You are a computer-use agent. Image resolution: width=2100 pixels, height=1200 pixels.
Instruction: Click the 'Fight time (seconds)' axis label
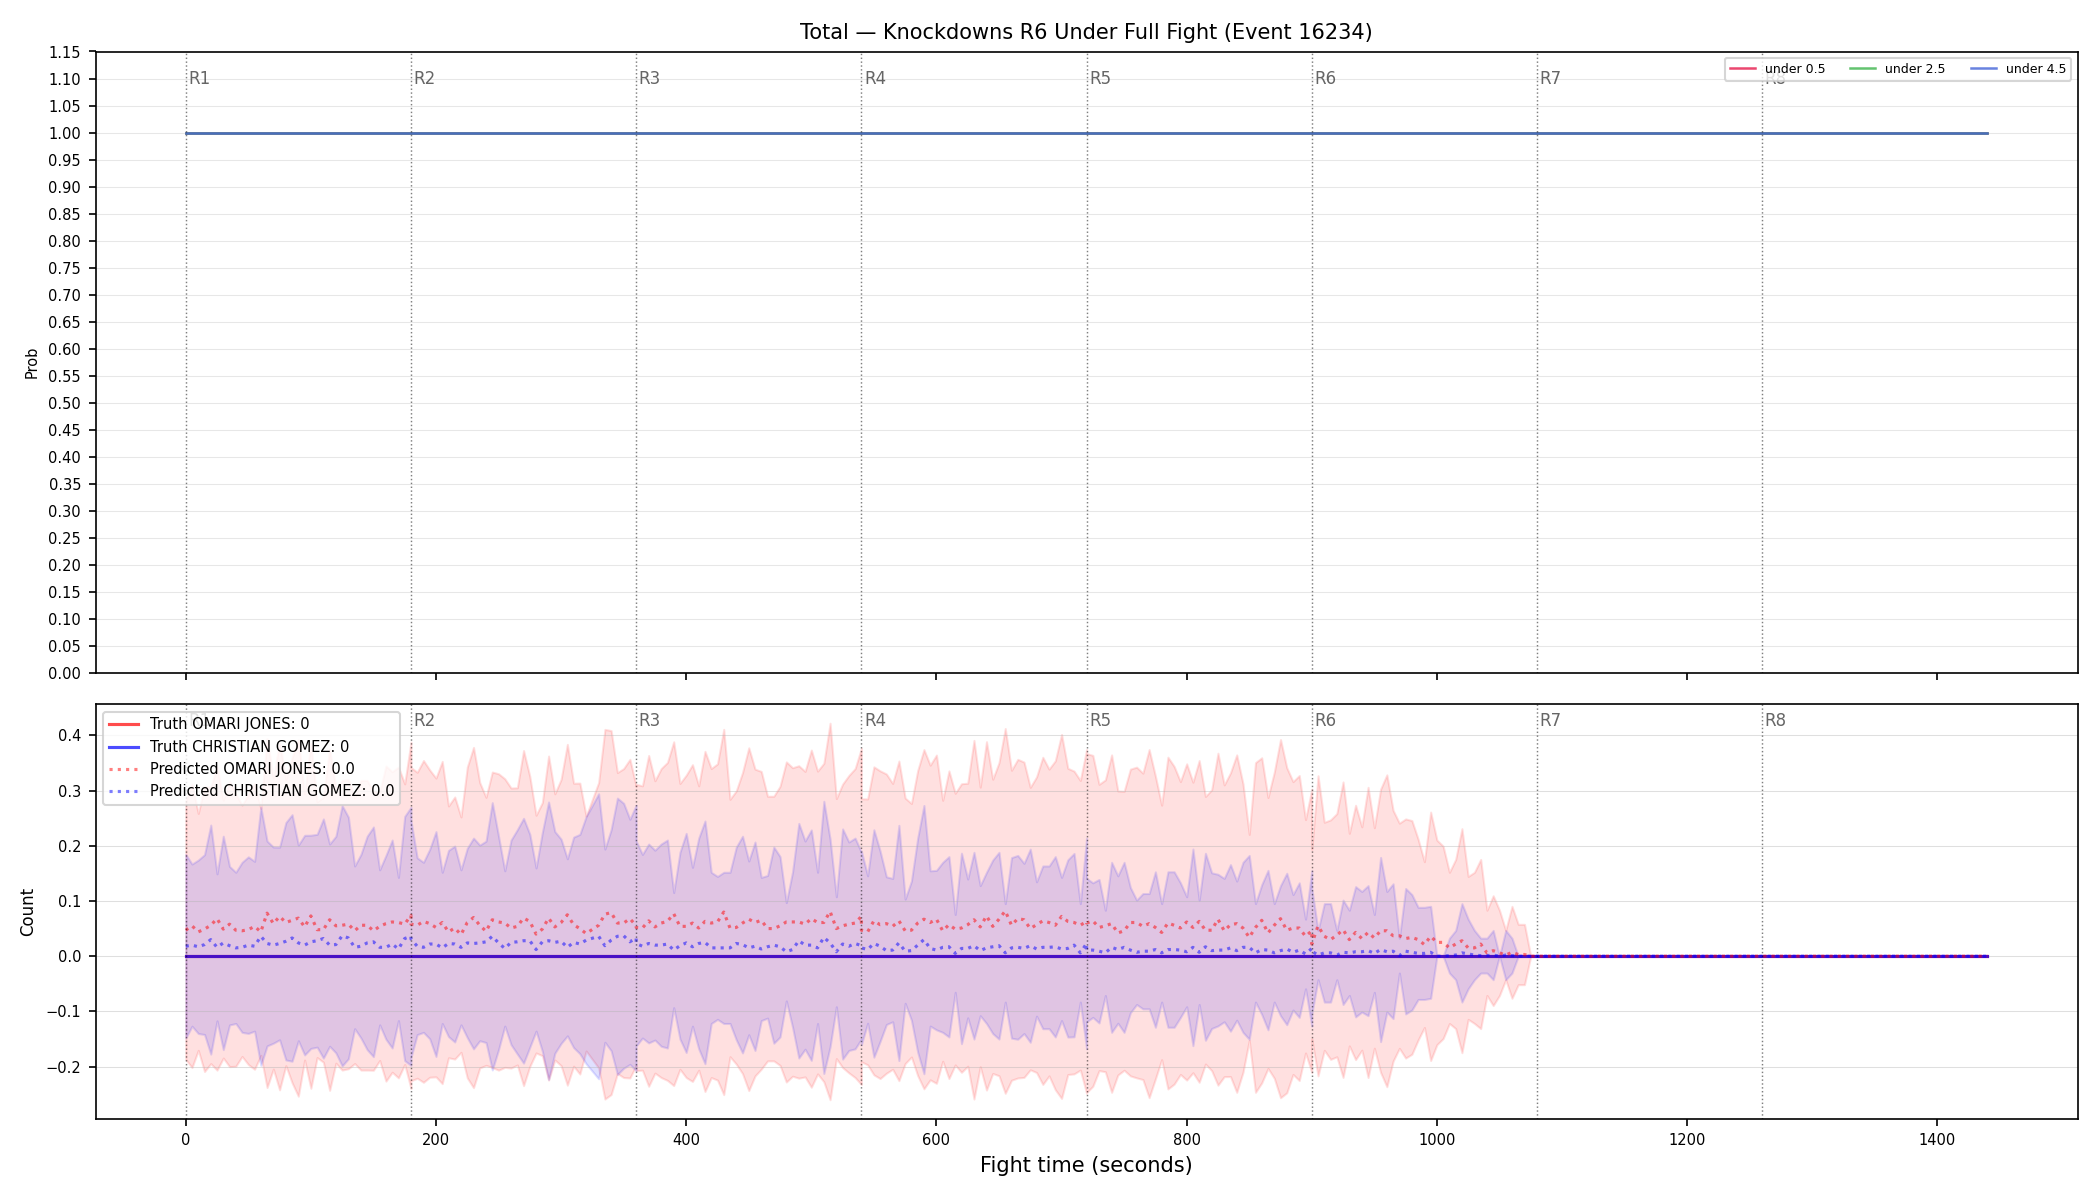tap(1086, 1165)
